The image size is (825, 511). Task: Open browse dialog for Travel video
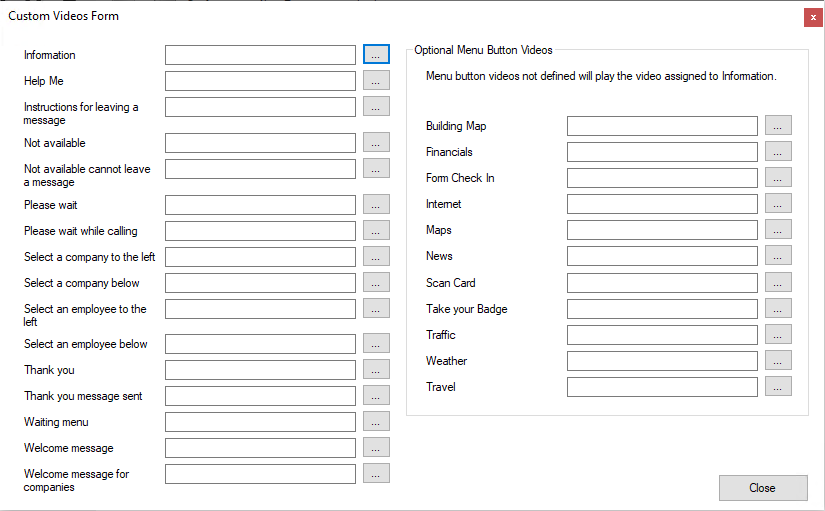[x=778, y=387]
